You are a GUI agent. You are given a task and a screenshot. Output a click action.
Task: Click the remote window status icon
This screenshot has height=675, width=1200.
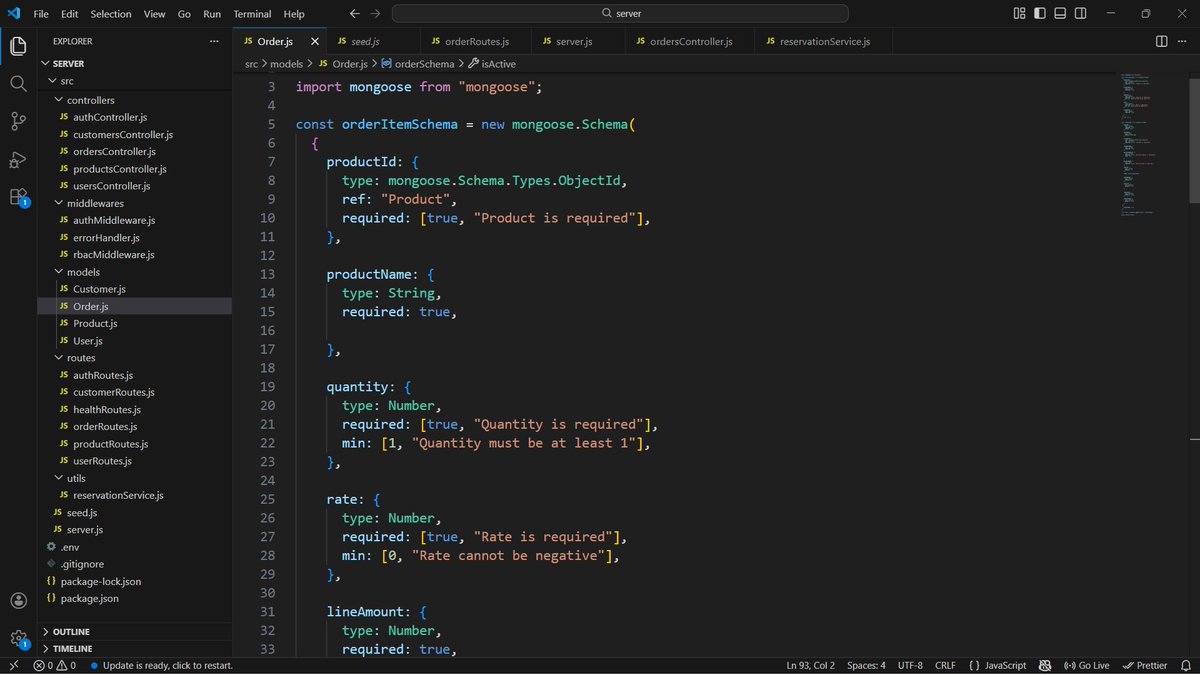[13, 665]
